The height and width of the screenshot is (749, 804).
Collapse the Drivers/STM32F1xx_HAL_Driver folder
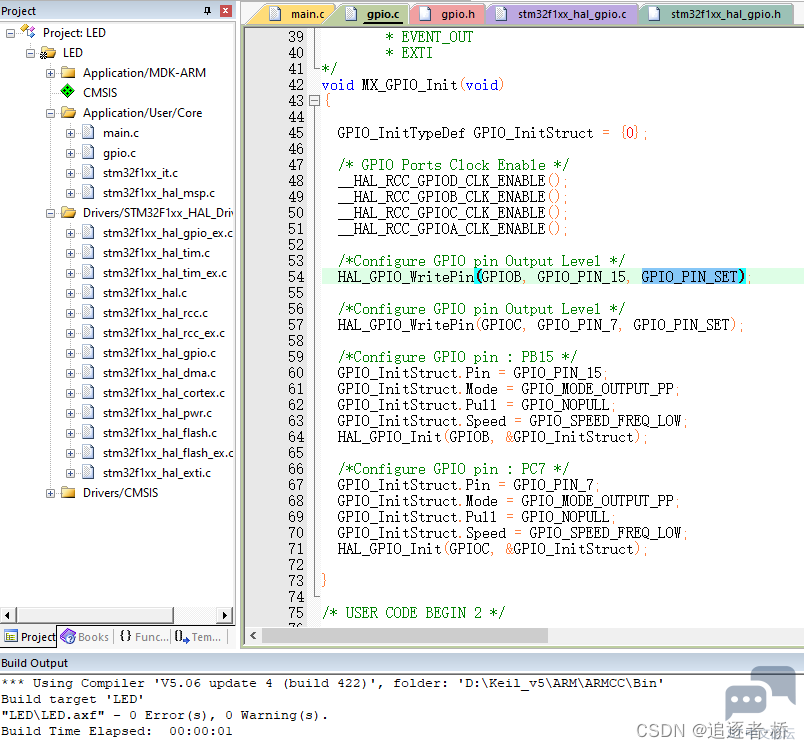[x=50, y=213]
